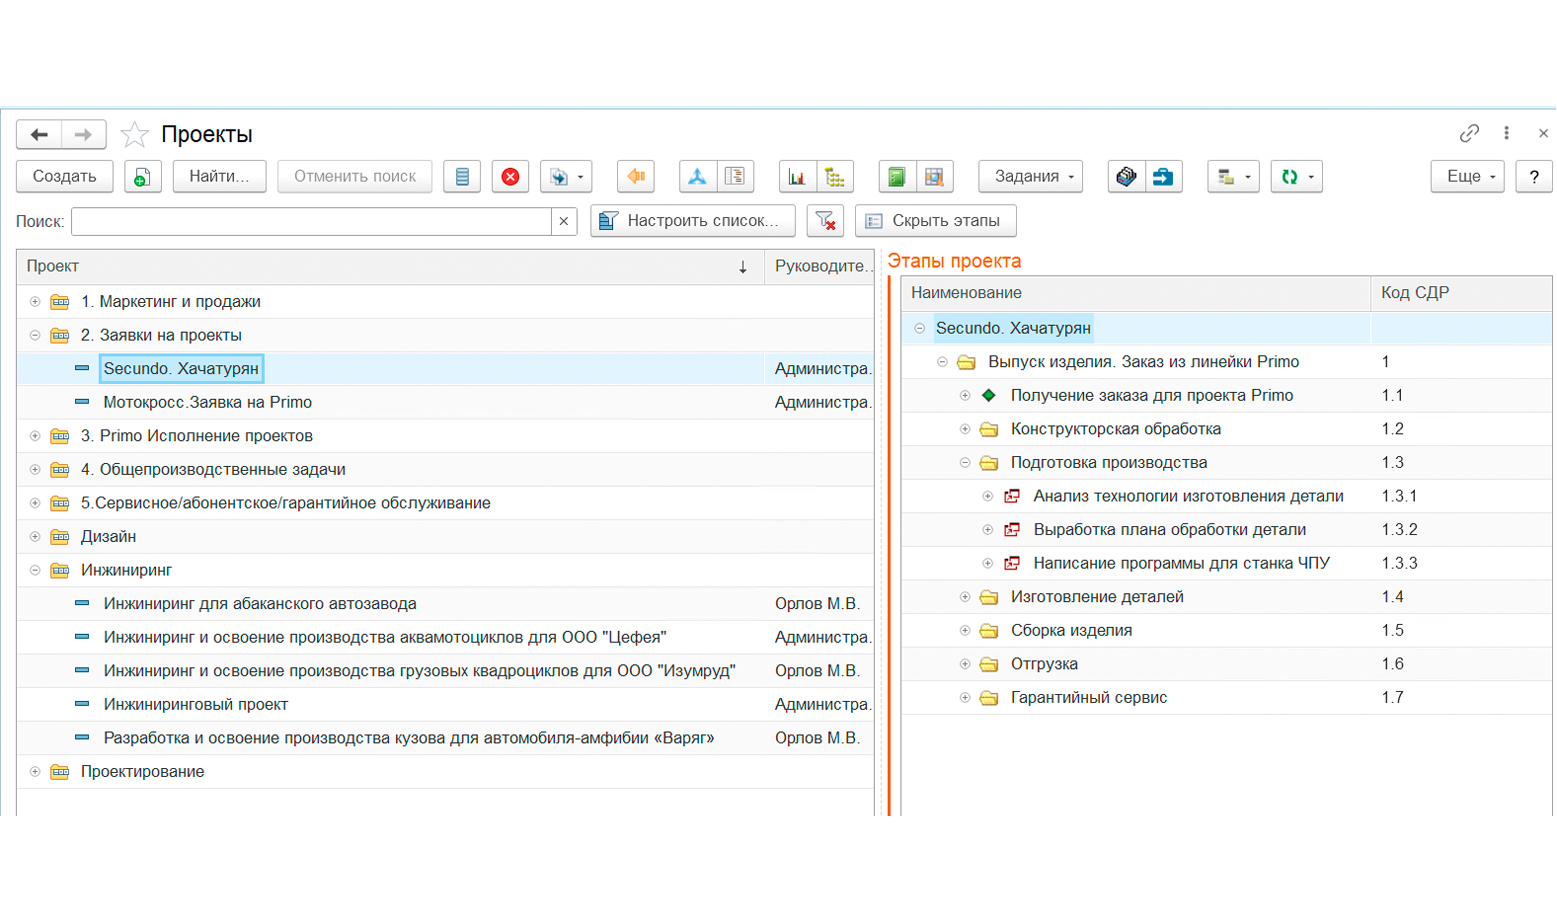
Task: Select the Инжиниринговый проект row
Action: [446, 705]
